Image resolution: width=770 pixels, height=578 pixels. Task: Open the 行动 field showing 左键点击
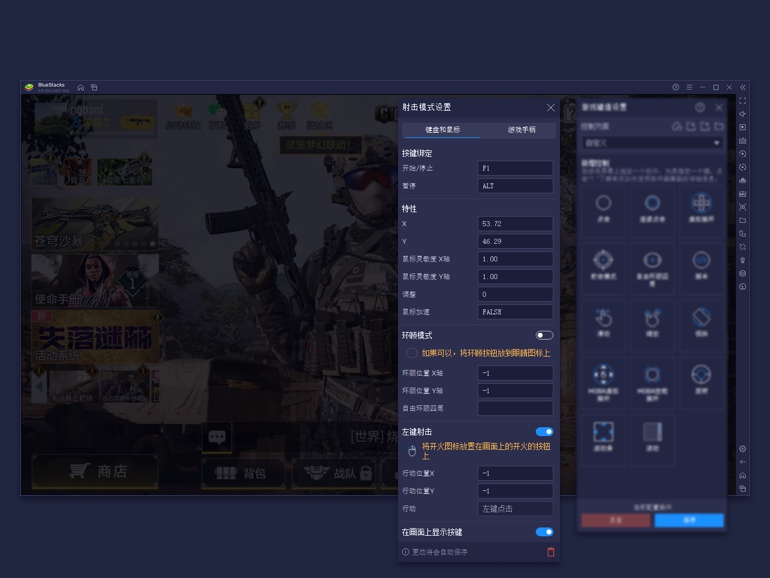(515, 509)
